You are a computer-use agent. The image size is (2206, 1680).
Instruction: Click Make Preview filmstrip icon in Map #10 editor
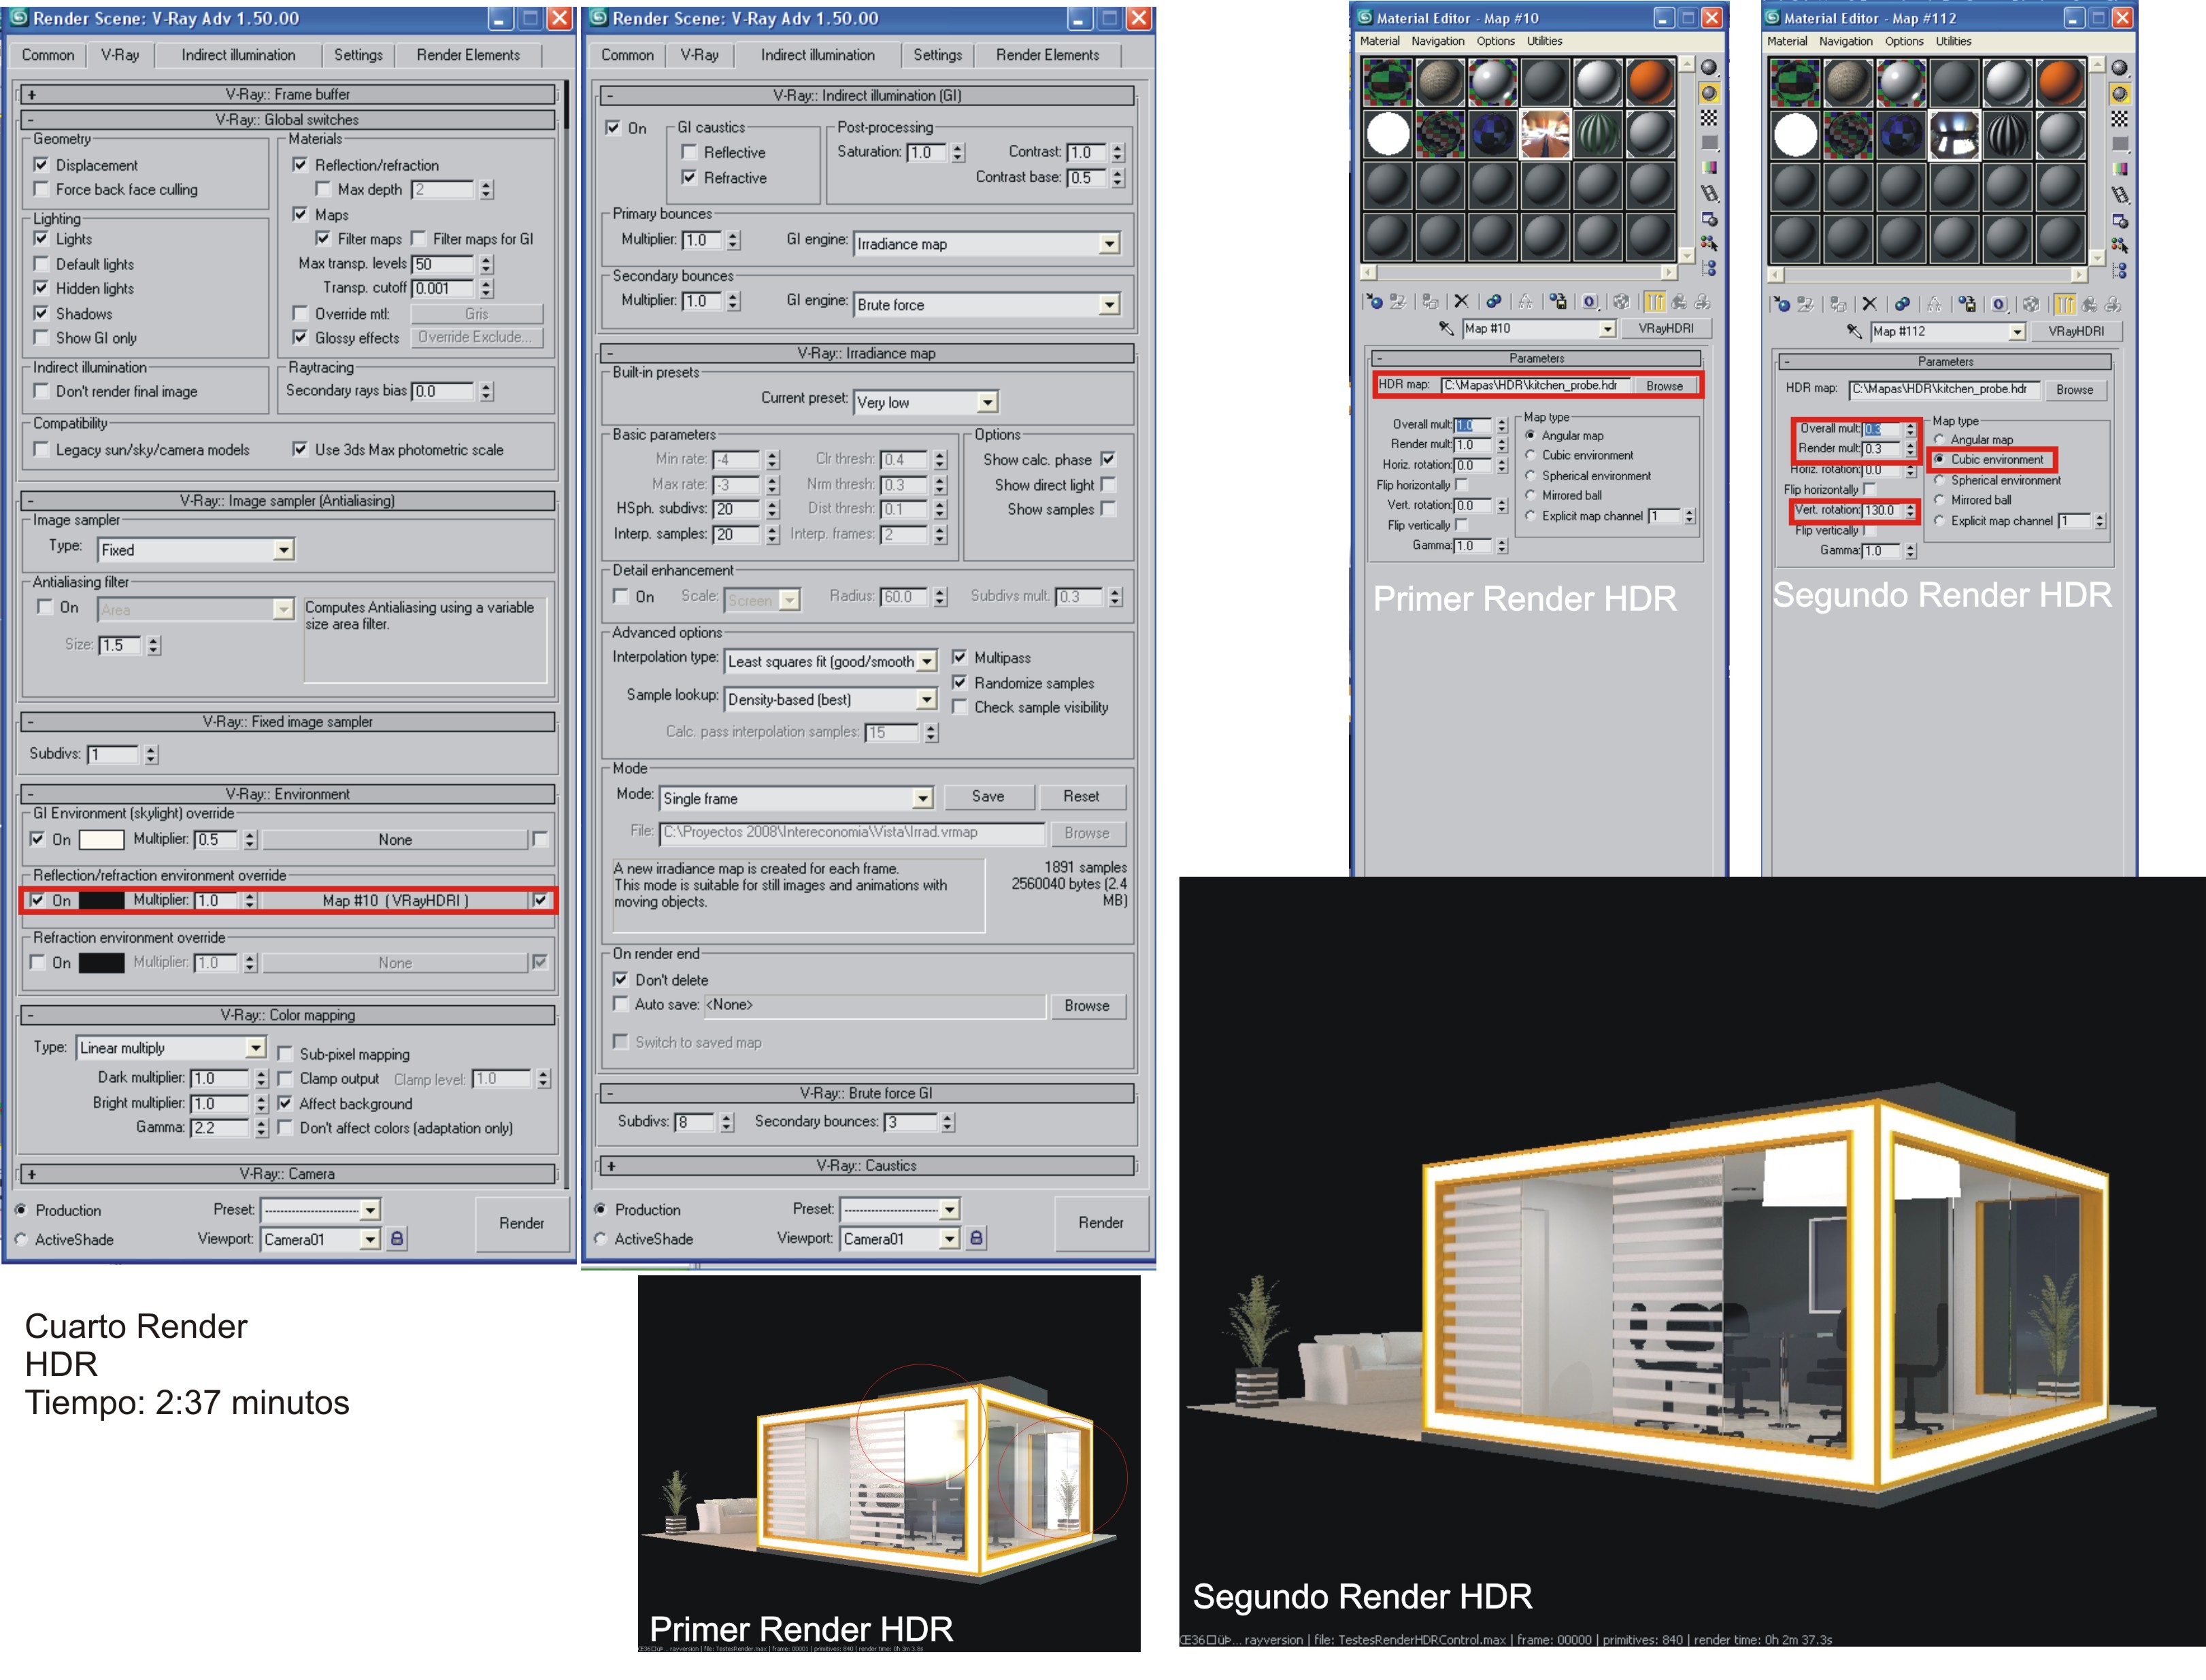point(1709,193)
